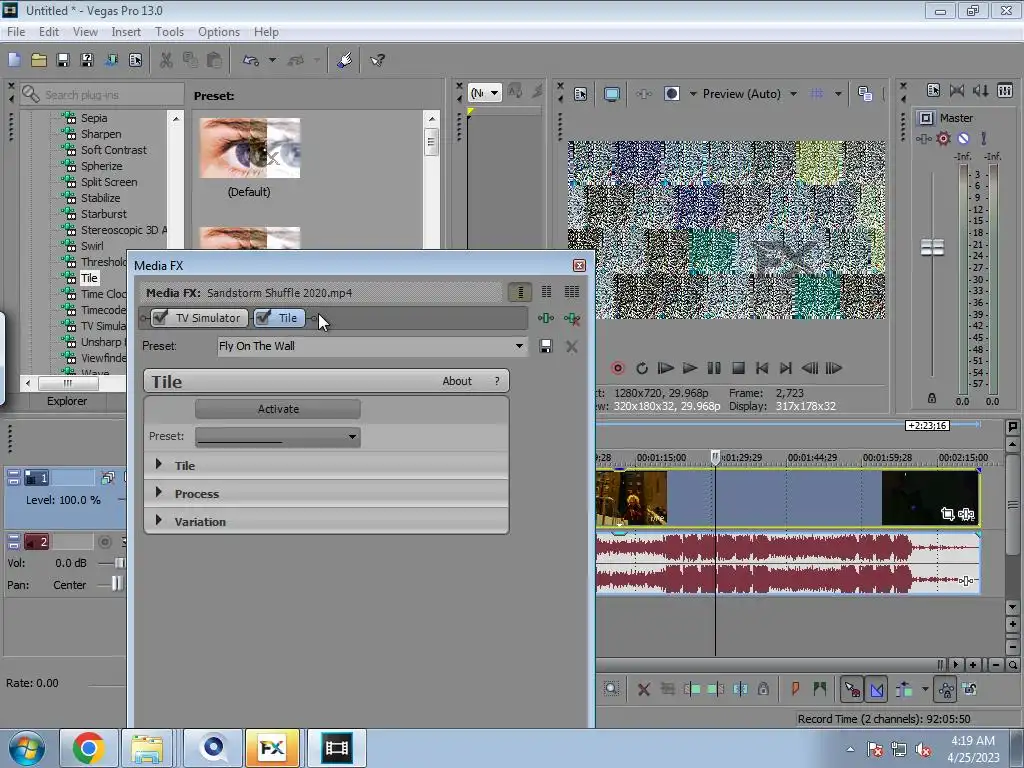Open the Mixing Console icon

click(1005, 91)
